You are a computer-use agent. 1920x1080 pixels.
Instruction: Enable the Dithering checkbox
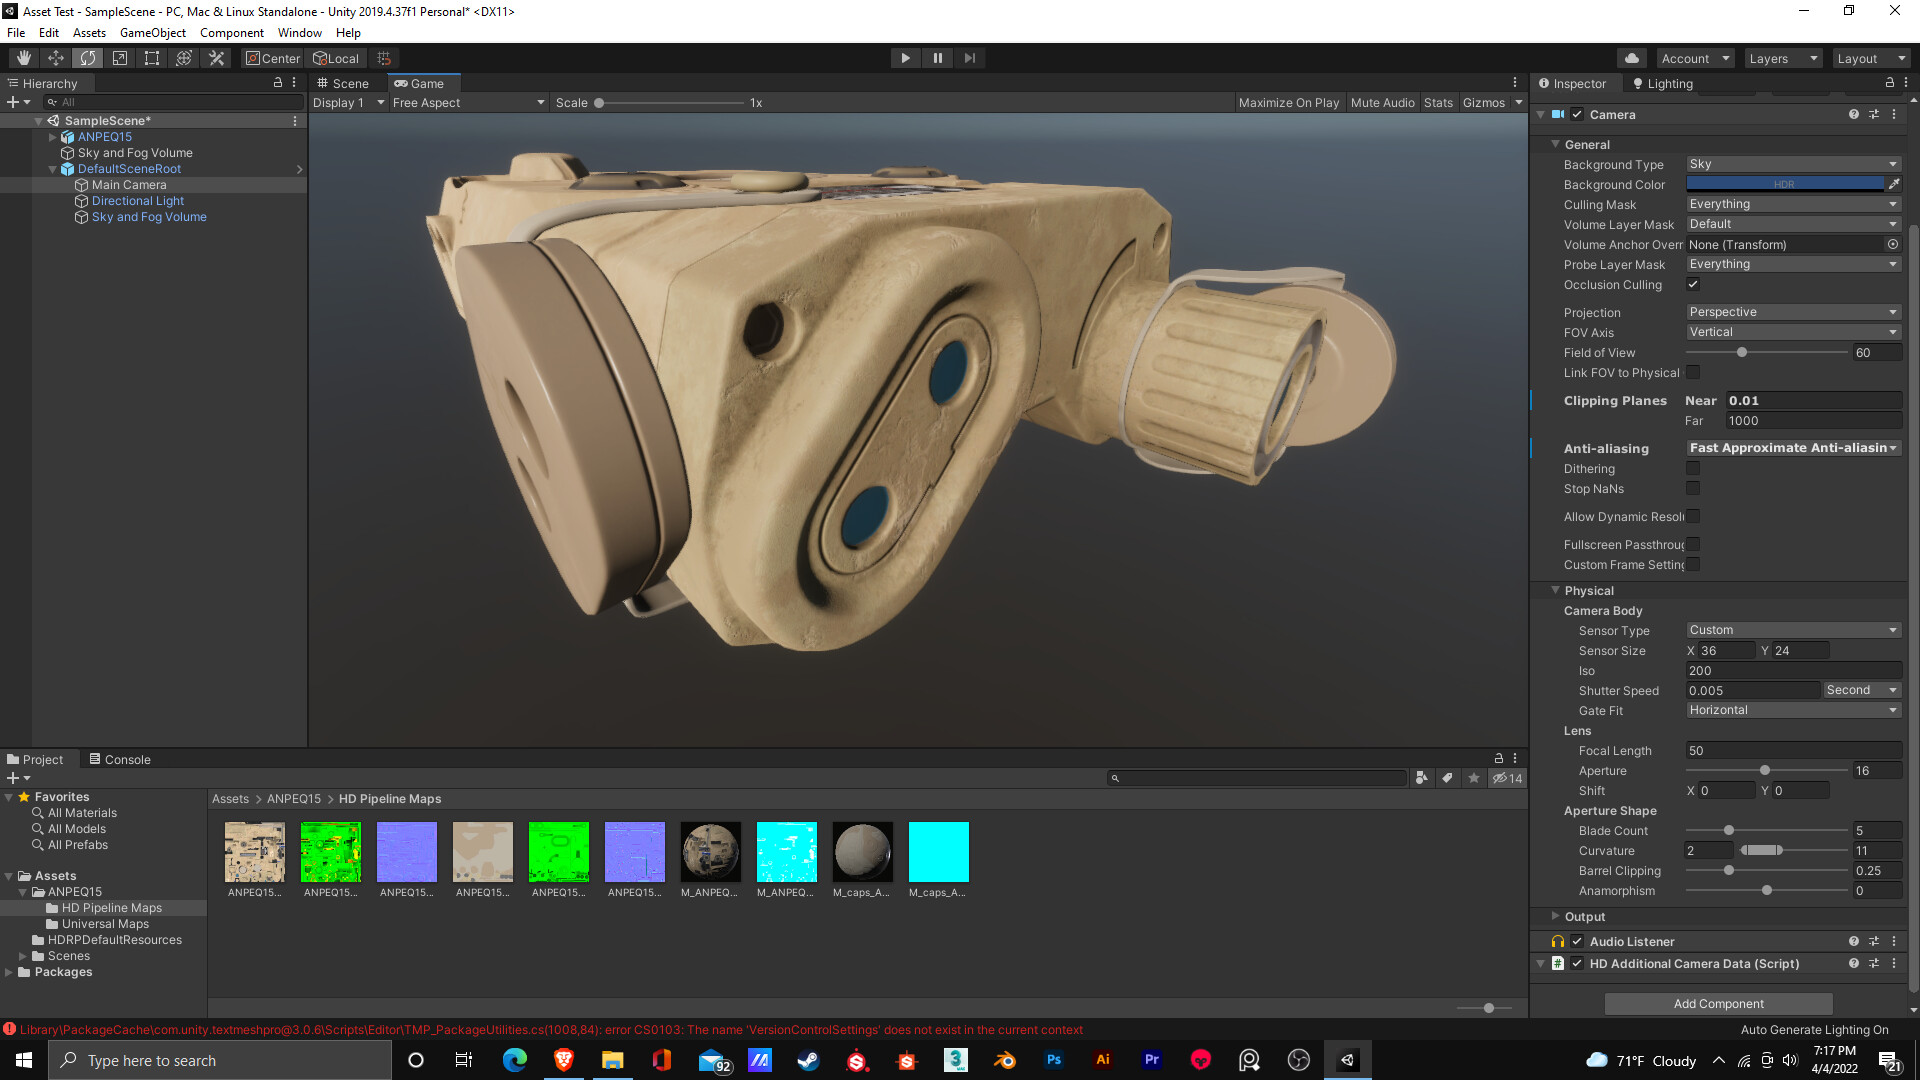click(1693, 469)
